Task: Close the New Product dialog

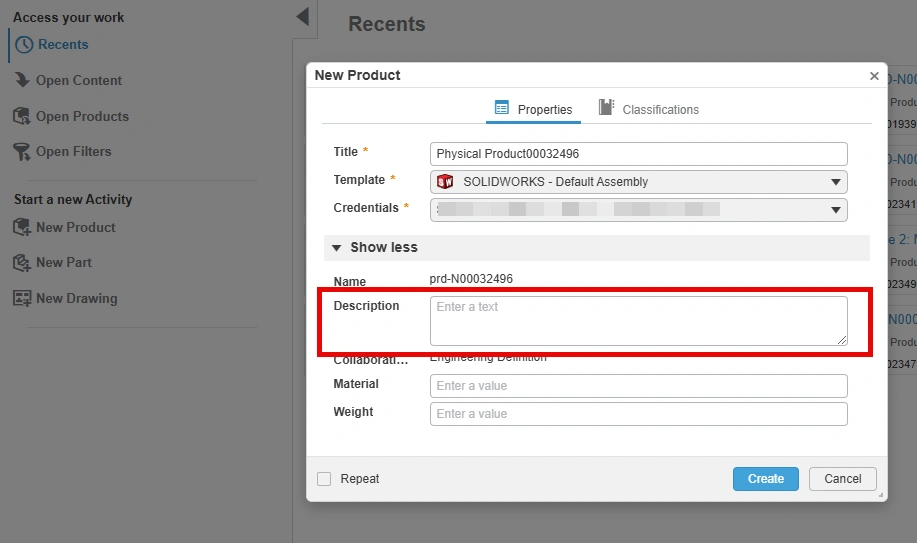Action: point(874,76)
